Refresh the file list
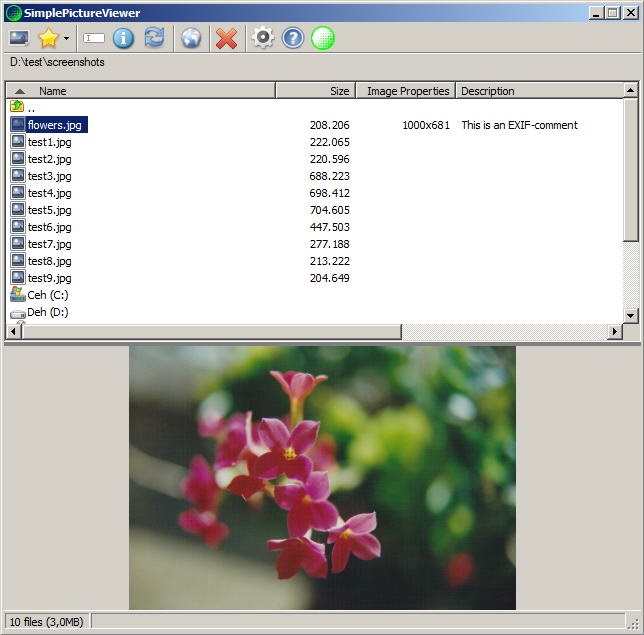 pos(154,38)
